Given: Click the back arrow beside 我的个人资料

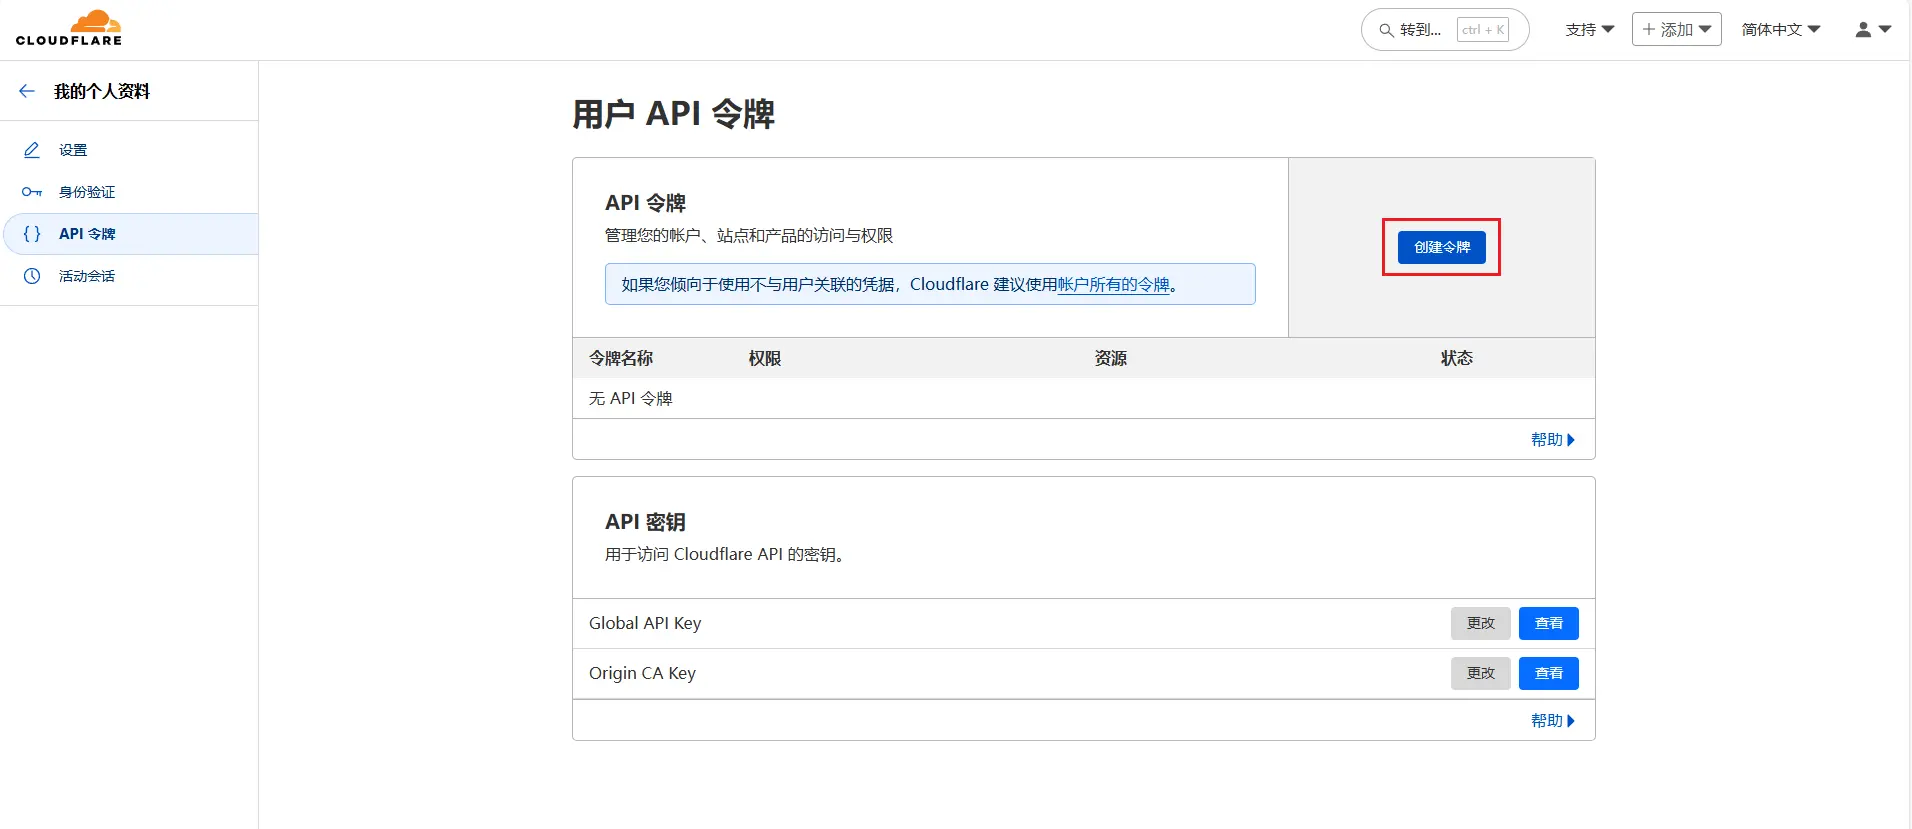Looking at the screenshot, I should coord(27,91).
